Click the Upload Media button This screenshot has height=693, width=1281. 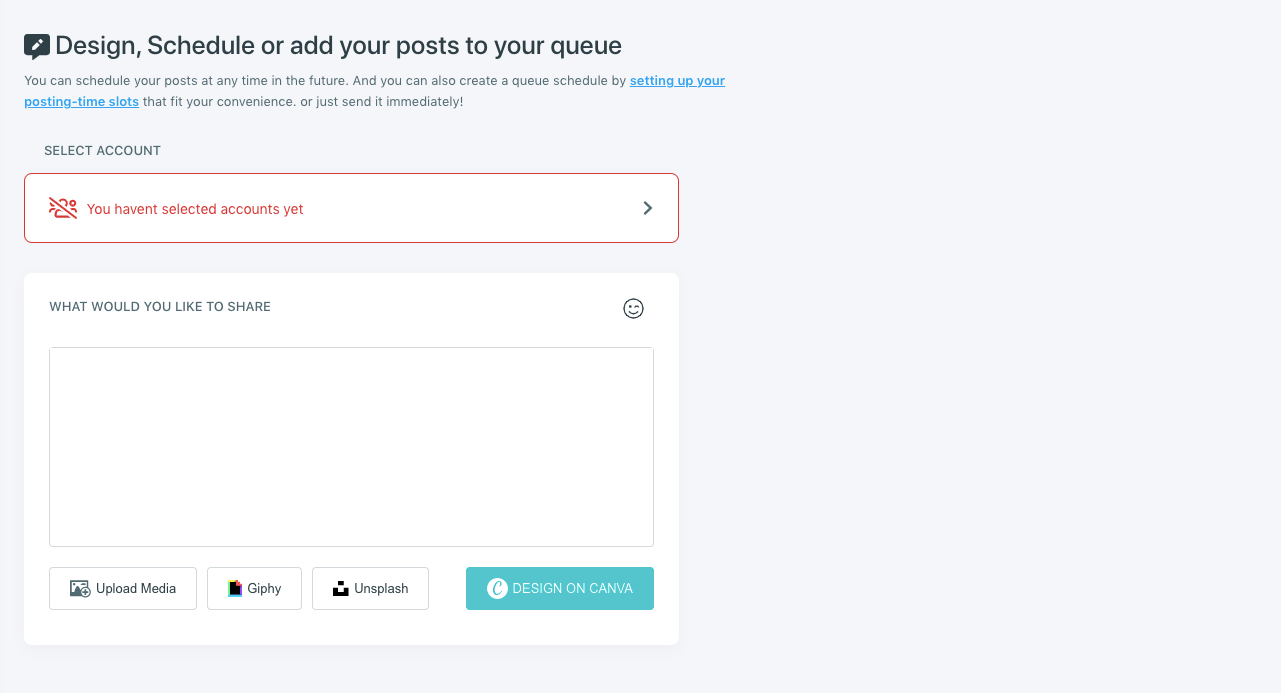pyautogui.click(x=122, y=588)
